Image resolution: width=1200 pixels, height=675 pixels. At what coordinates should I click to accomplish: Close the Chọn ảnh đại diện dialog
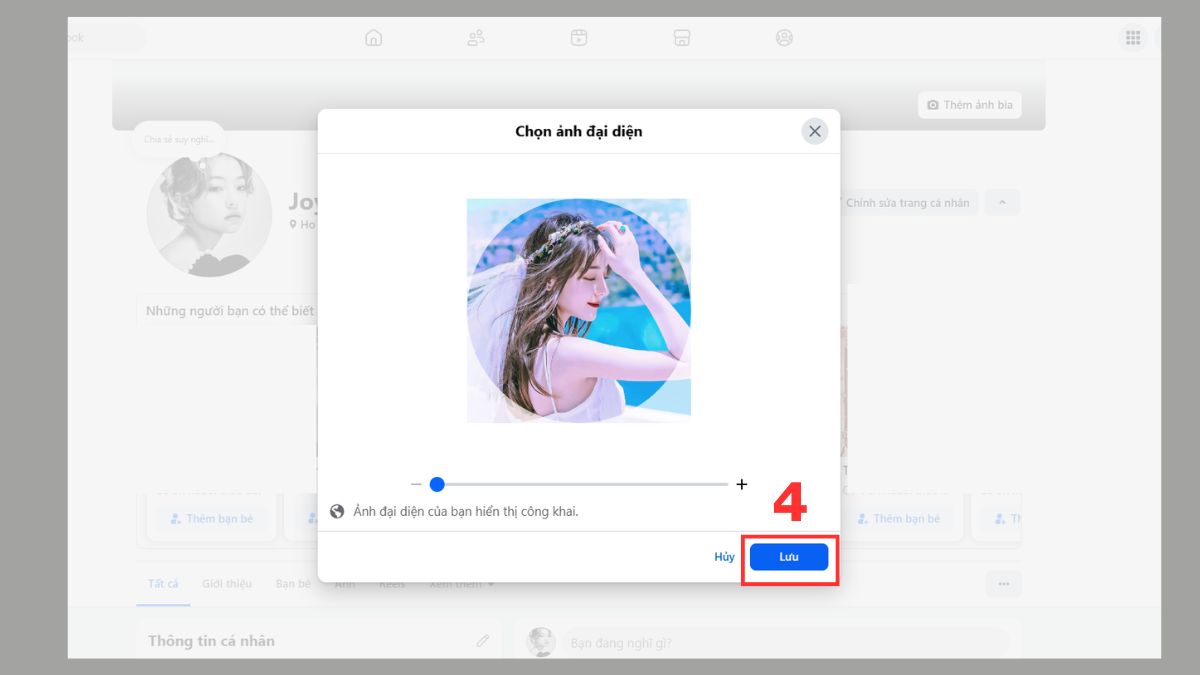815,131
